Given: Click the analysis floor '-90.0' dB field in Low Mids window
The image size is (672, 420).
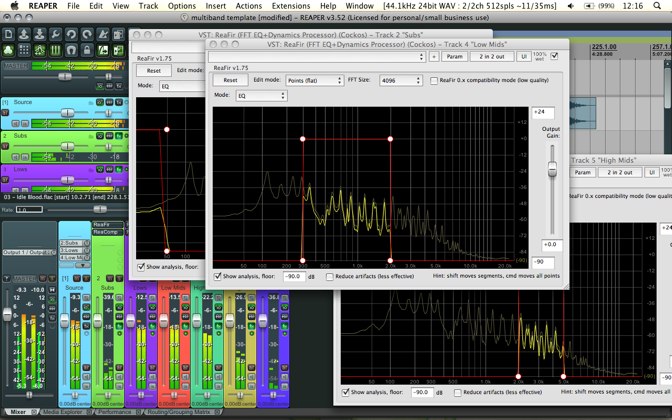Looking at the screenshot, I should [294, 276].
